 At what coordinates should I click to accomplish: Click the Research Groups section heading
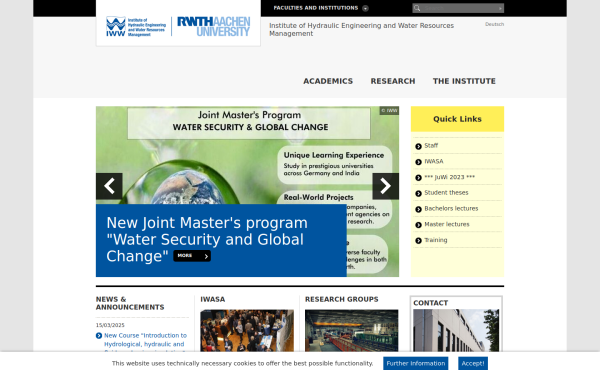341,299
